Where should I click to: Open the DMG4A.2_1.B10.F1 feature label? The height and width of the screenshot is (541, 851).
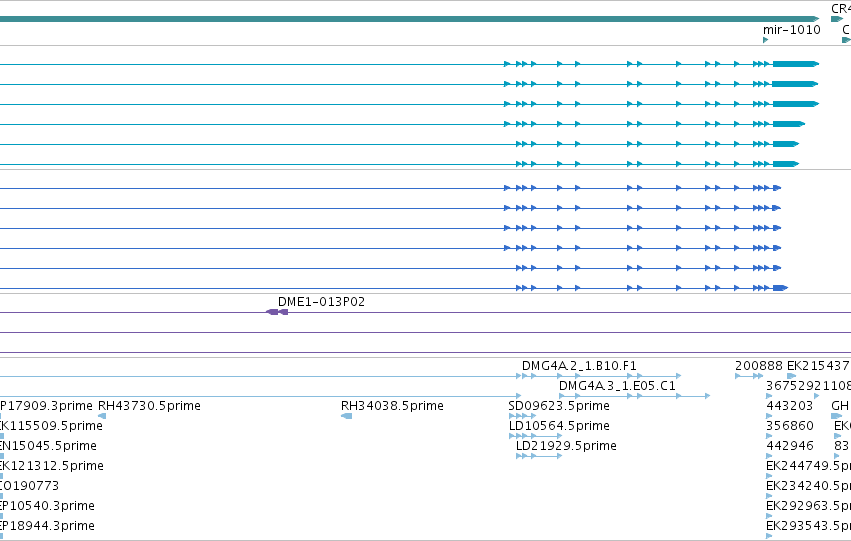(x=579, y=366)
